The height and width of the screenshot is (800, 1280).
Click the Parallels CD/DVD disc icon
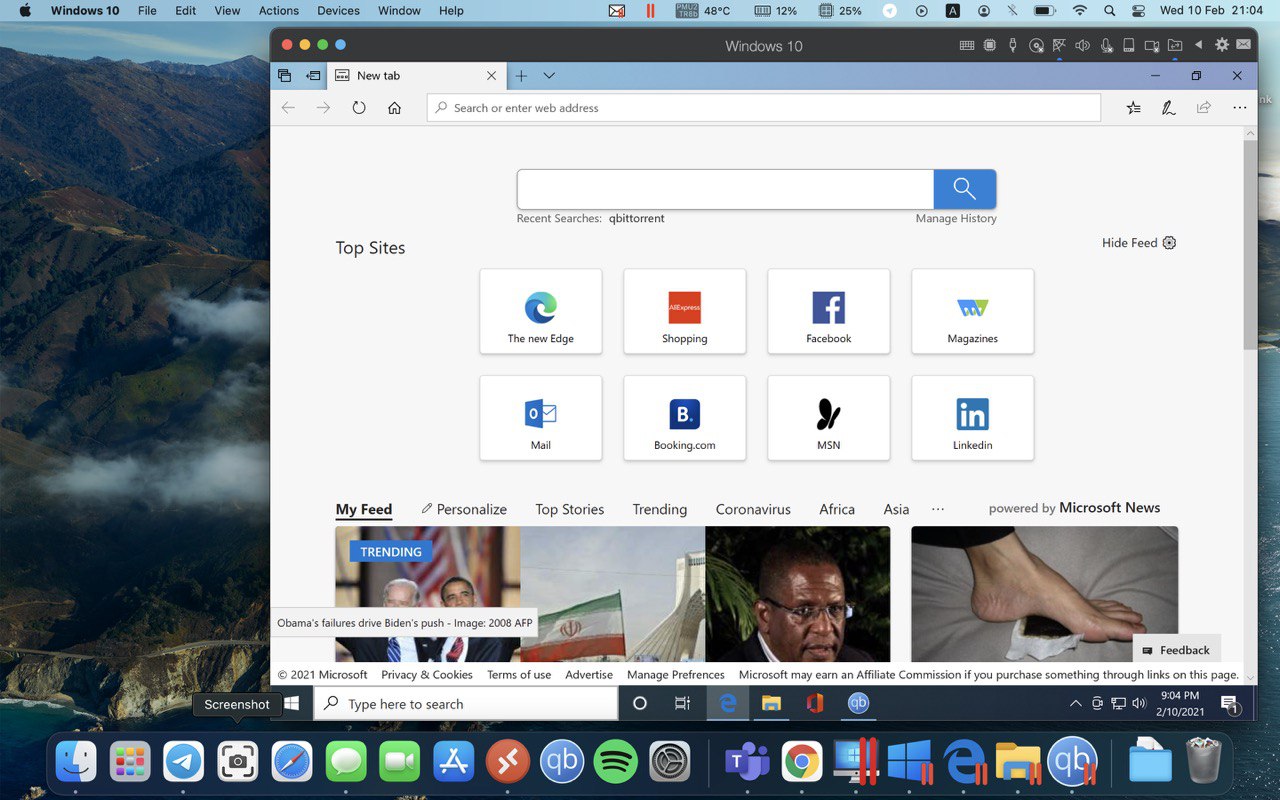[1036, 46]
